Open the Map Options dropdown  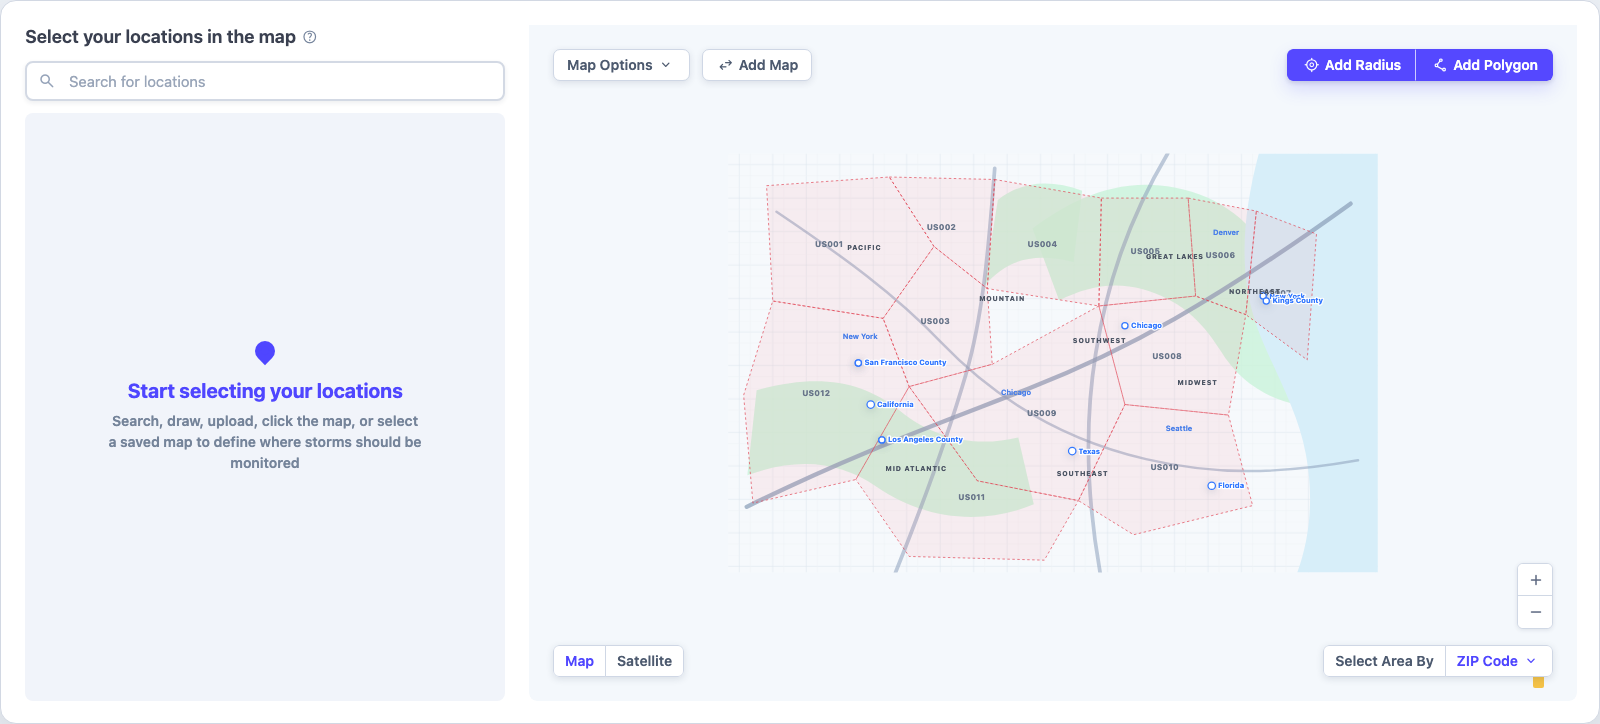pyautogui.click(x=621, y=65)
